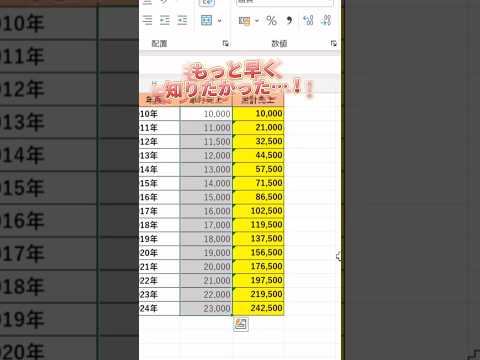Select the gray cell with 15,000
480x360 pixels.
206,197
